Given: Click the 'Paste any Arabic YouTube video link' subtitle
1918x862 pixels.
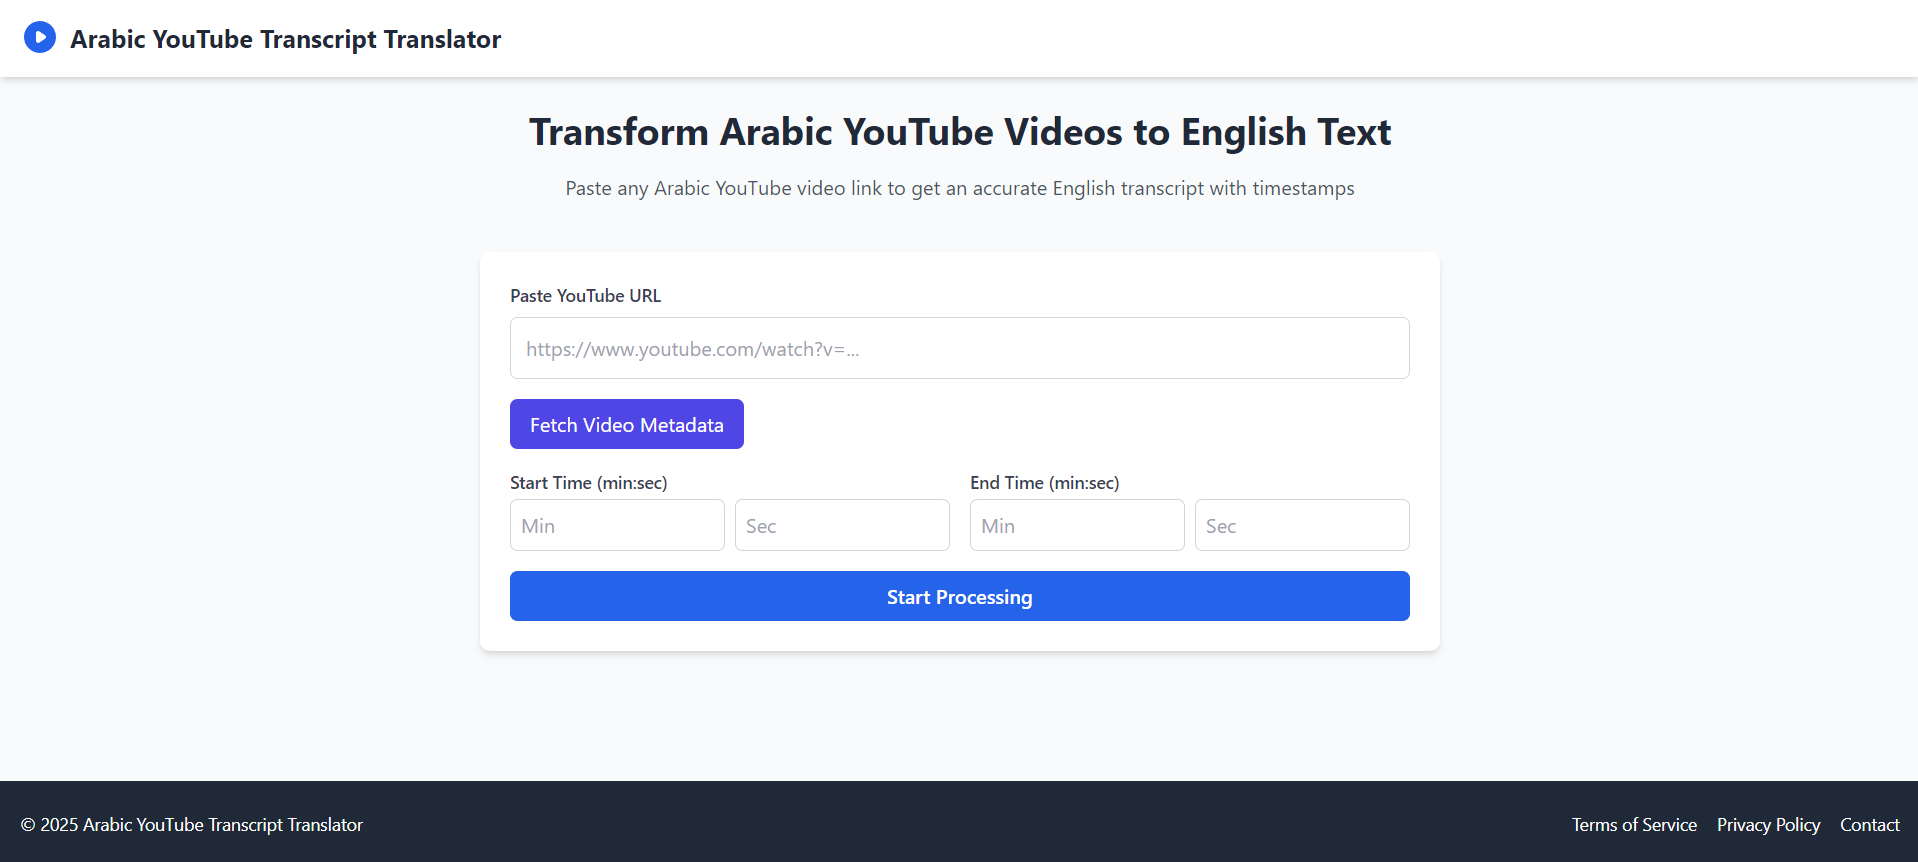Looking at the screenshot, I should point(960,188).
